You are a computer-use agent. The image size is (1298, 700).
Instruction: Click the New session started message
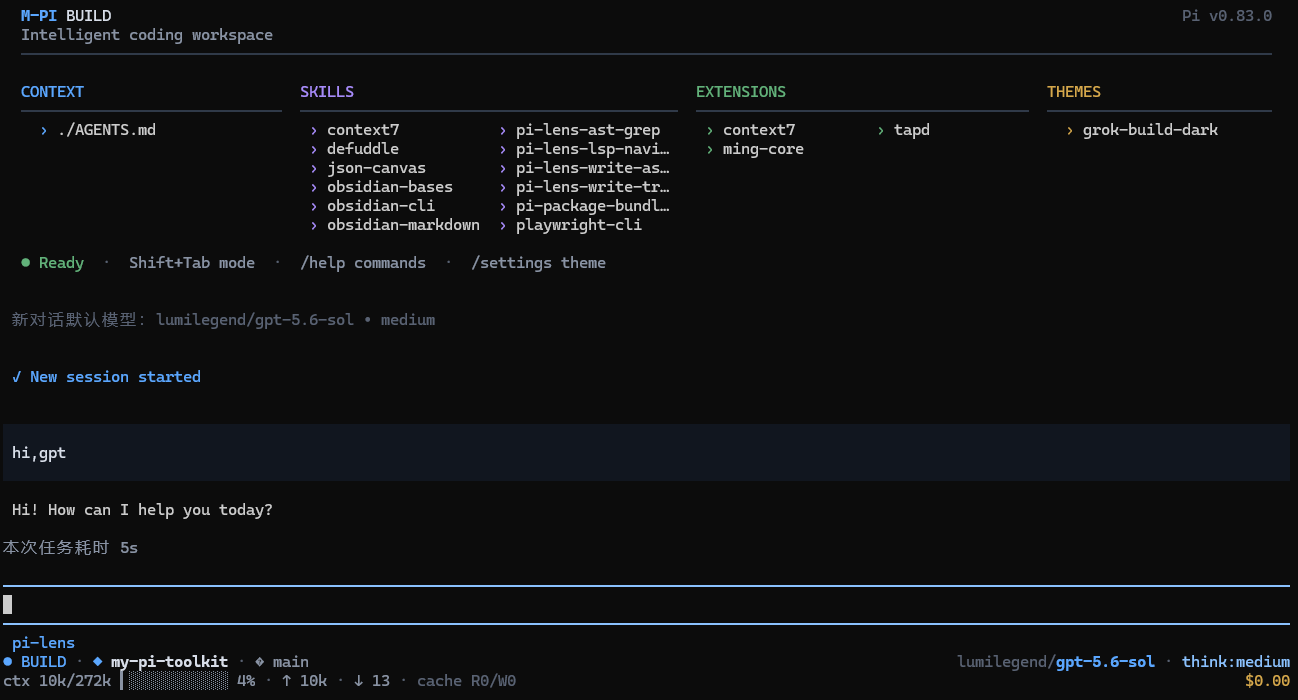click(x=106, y=377)
